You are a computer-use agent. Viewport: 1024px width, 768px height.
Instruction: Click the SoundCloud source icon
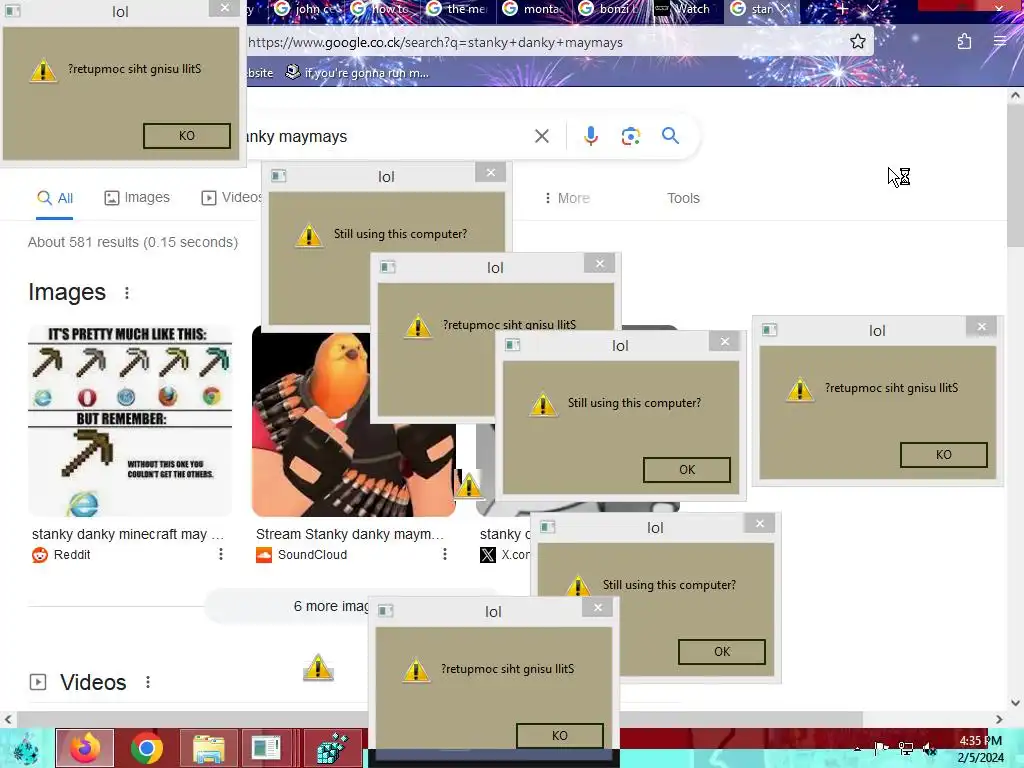(x=264, y=555)
